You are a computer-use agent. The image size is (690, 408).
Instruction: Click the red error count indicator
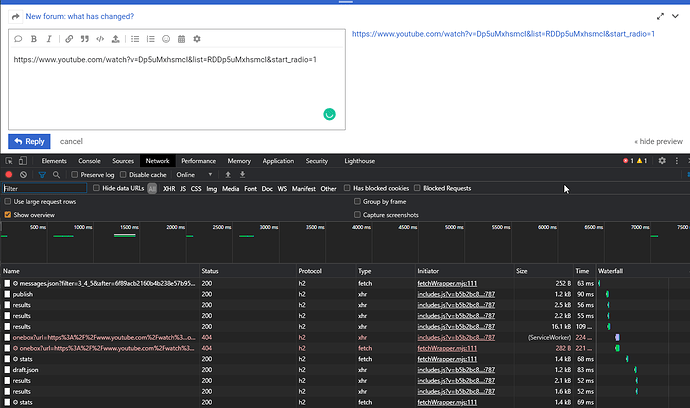point(628,161)
